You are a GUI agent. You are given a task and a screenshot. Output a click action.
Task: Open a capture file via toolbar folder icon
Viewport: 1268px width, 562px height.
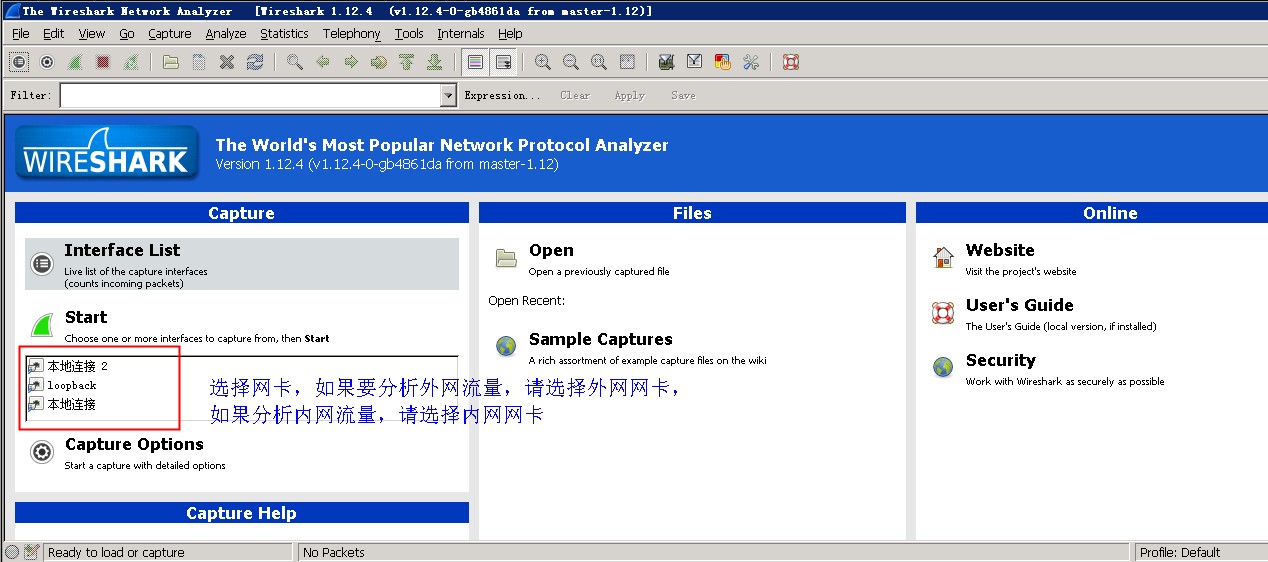point(171,62)
